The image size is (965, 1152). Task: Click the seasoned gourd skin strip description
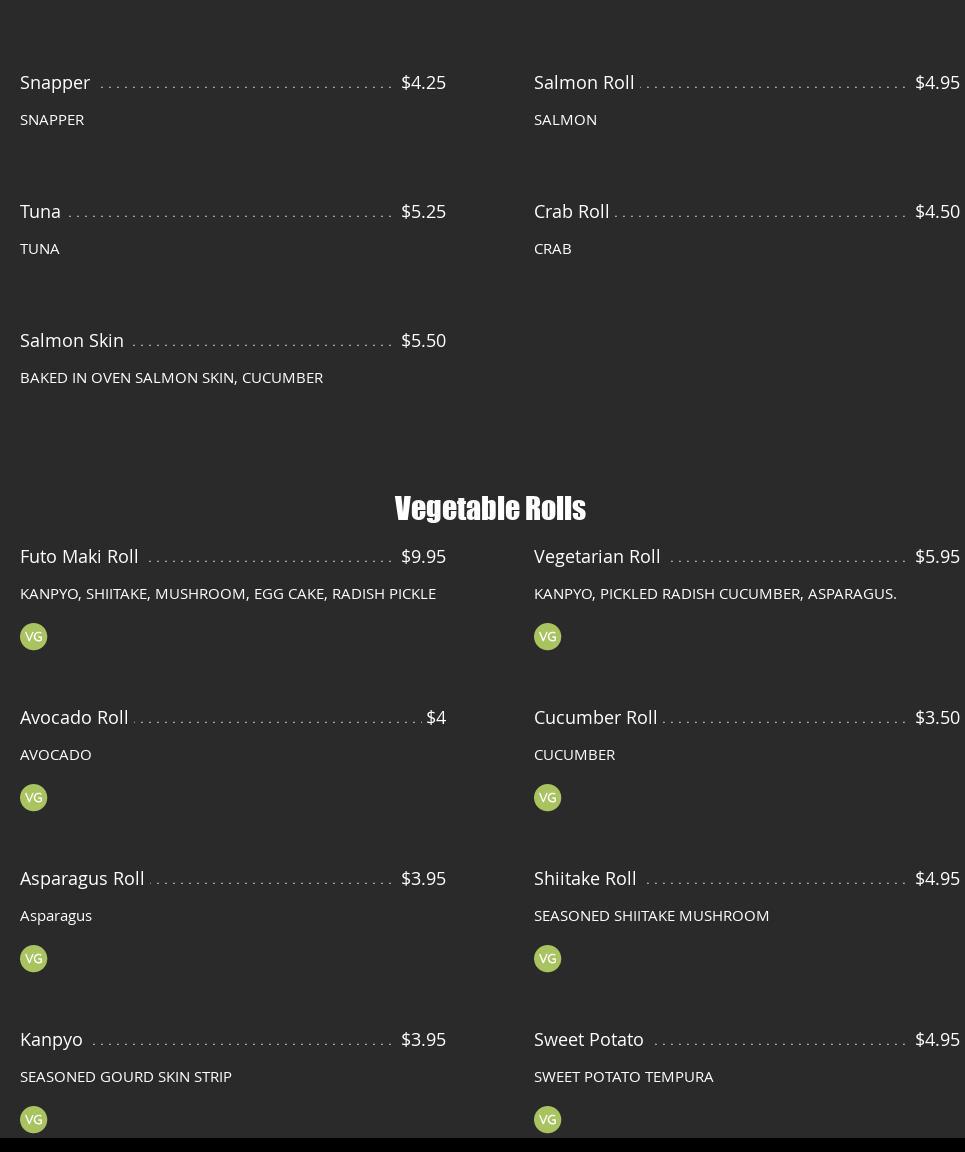[126, 1076]
